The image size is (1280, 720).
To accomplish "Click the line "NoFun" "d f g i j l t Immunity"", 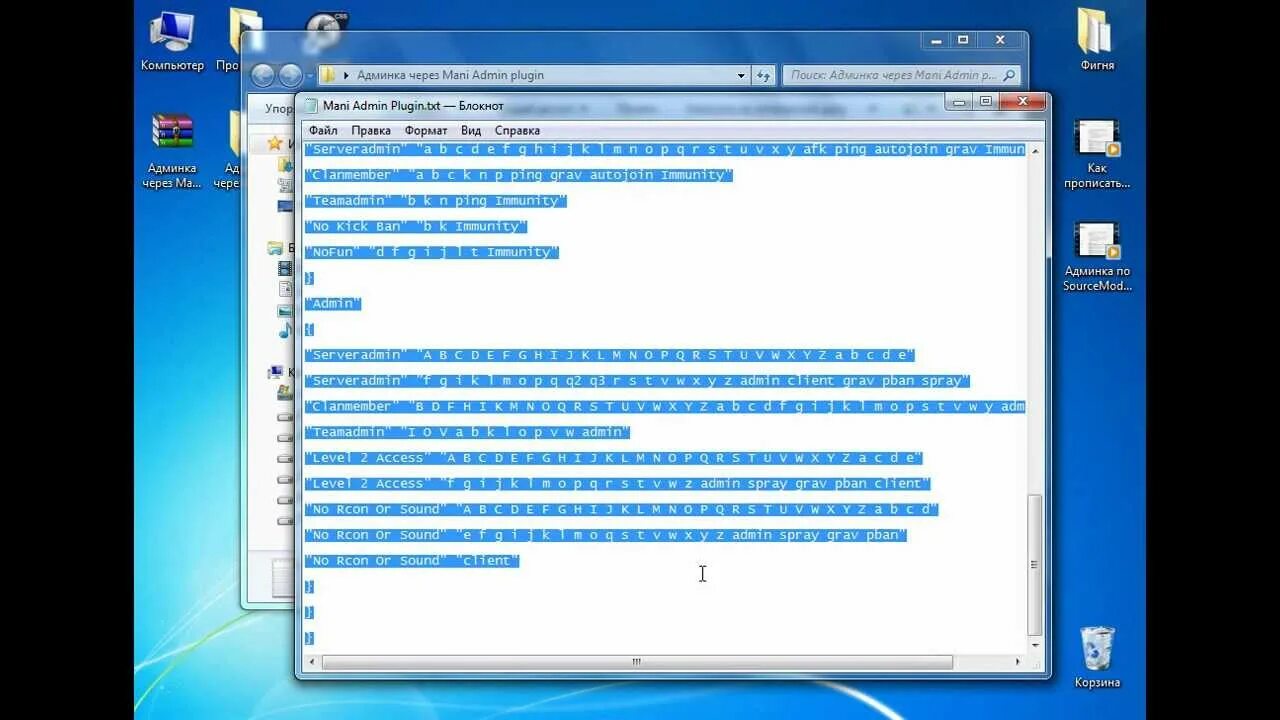I will pyautogui.click(x=432, y=252).
